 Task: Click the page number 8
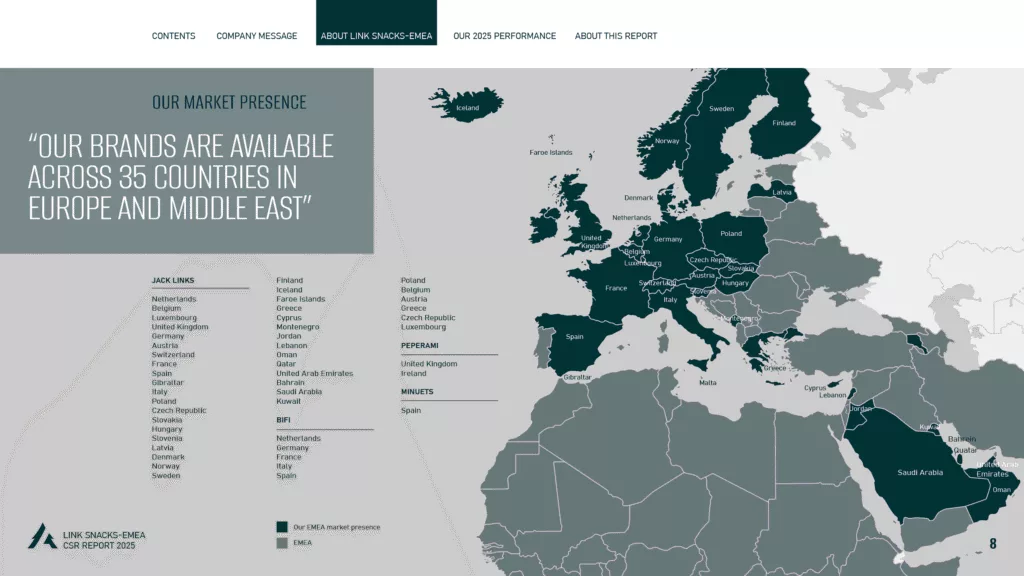pyautogui.click(x=993, y=543)
